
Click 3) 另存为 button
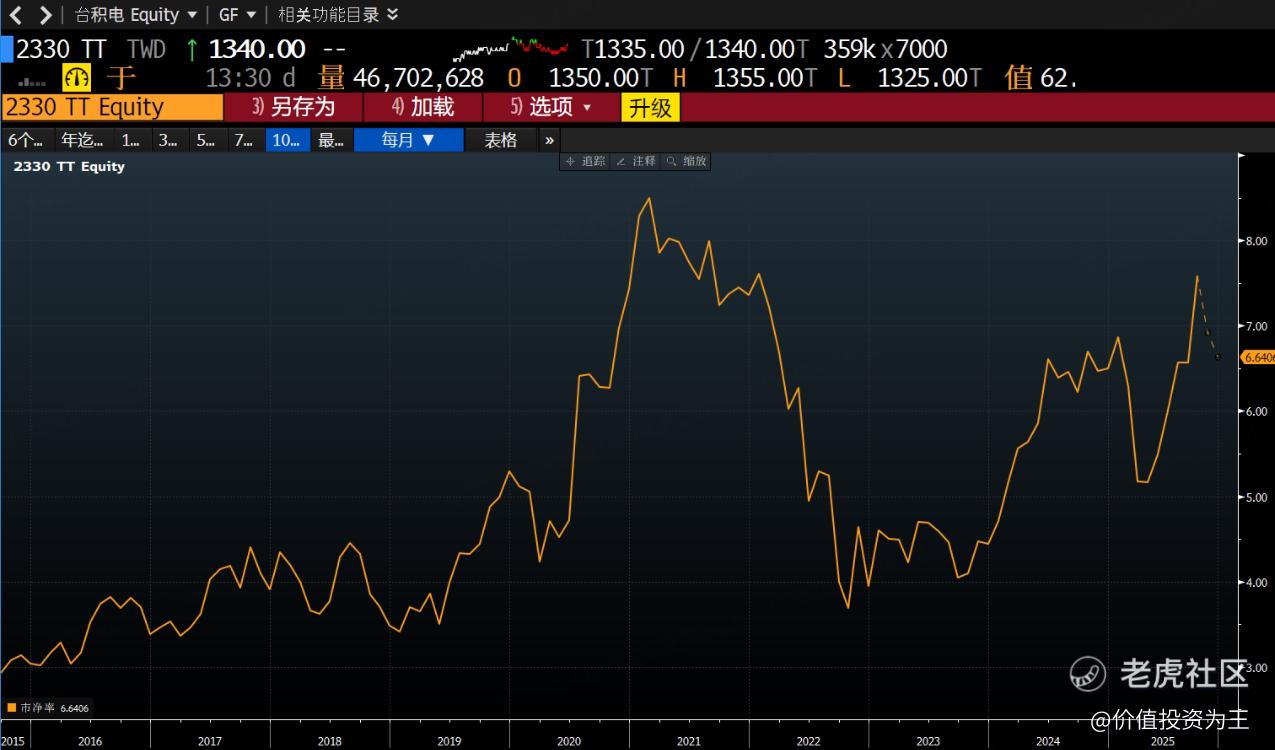point(293,107)
